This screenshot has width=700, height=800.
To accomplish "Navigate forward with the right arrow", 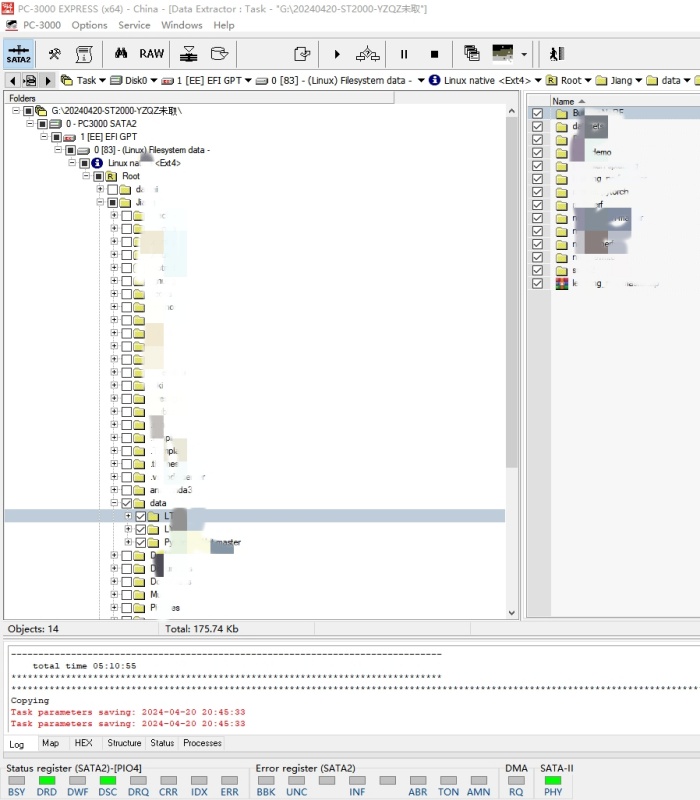I will click(47, 81).
